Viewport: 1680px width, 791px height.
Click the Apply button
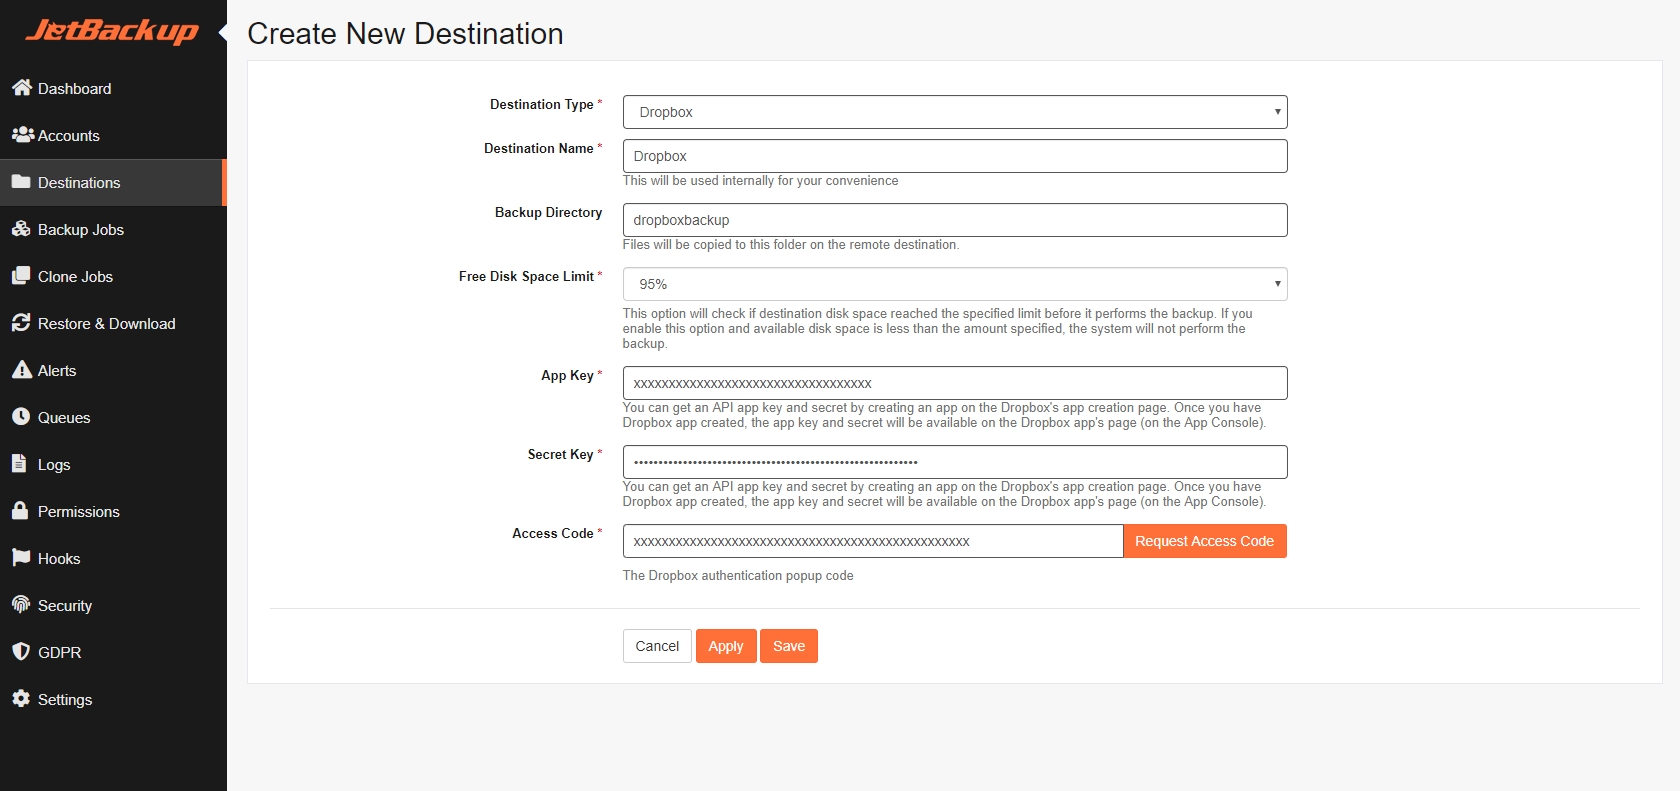[726, 646]
